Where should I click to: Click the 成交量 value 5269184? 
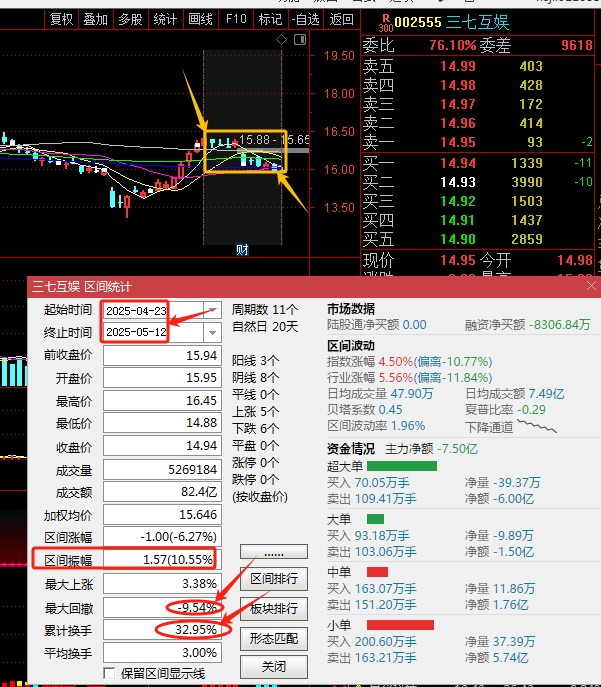click(x=163, y=470)
